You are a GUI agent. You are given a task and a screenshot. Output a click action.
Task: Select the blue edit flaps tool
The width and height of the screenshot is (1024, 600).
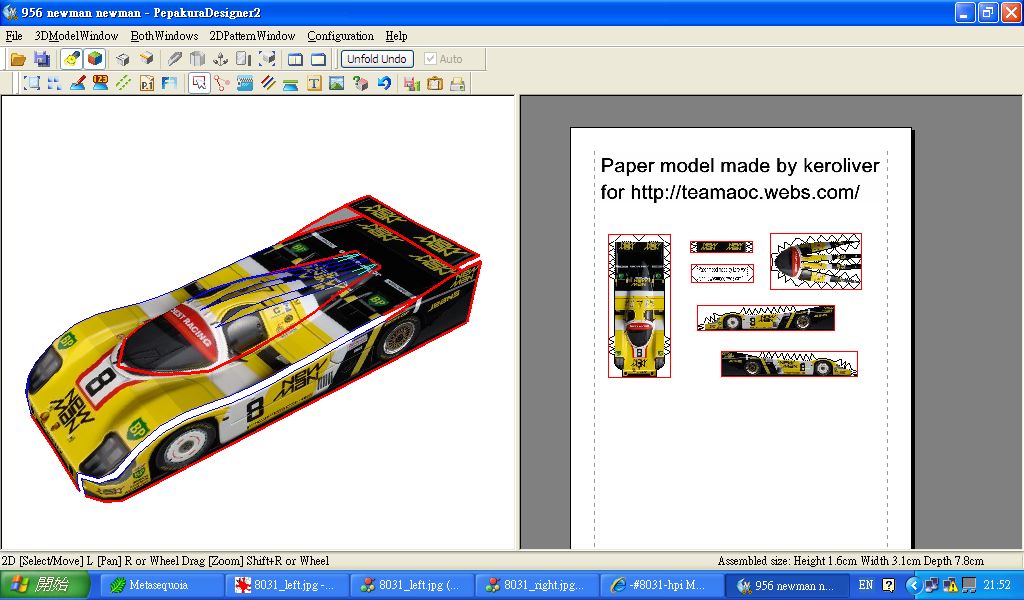[245, 83]
